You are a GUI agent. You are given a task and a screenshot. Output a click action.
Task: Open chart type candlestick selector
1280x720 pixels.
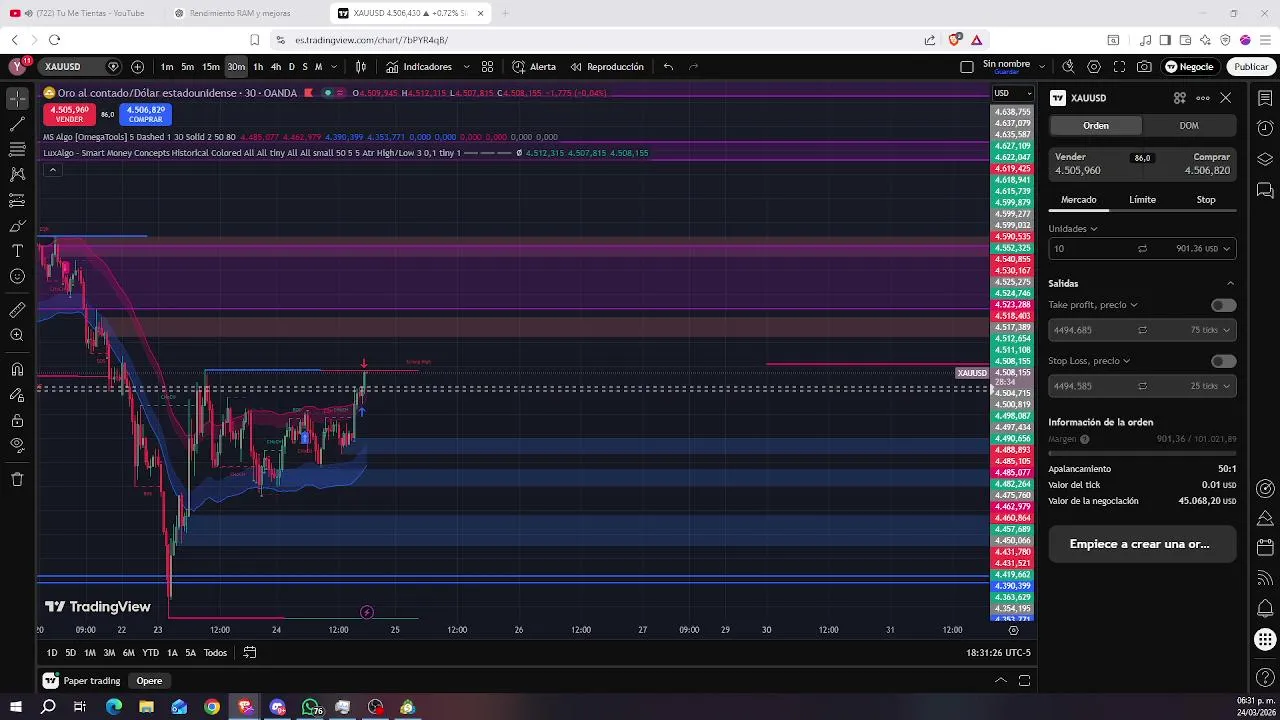point(361,67)
